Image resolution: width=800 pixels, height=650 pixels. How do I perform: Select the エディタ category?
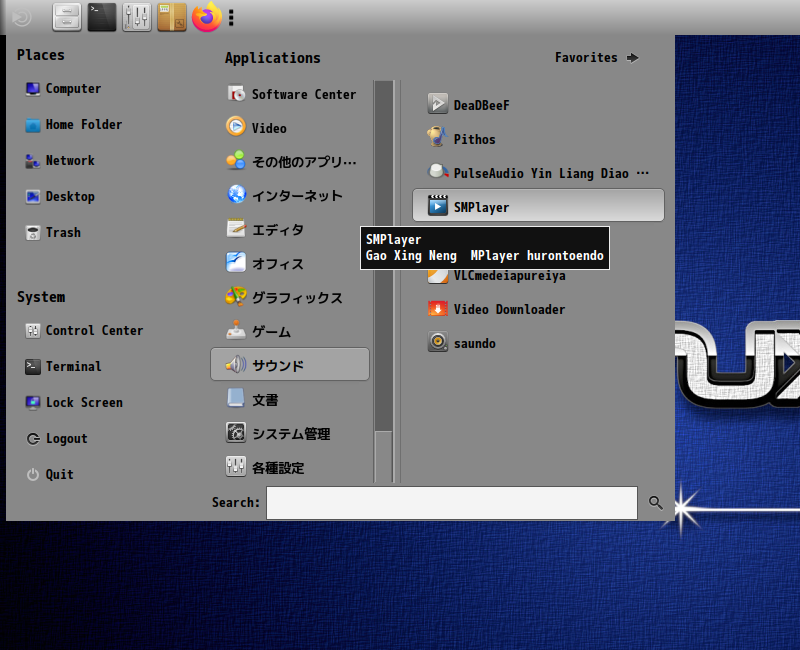[x=290, y=230]
